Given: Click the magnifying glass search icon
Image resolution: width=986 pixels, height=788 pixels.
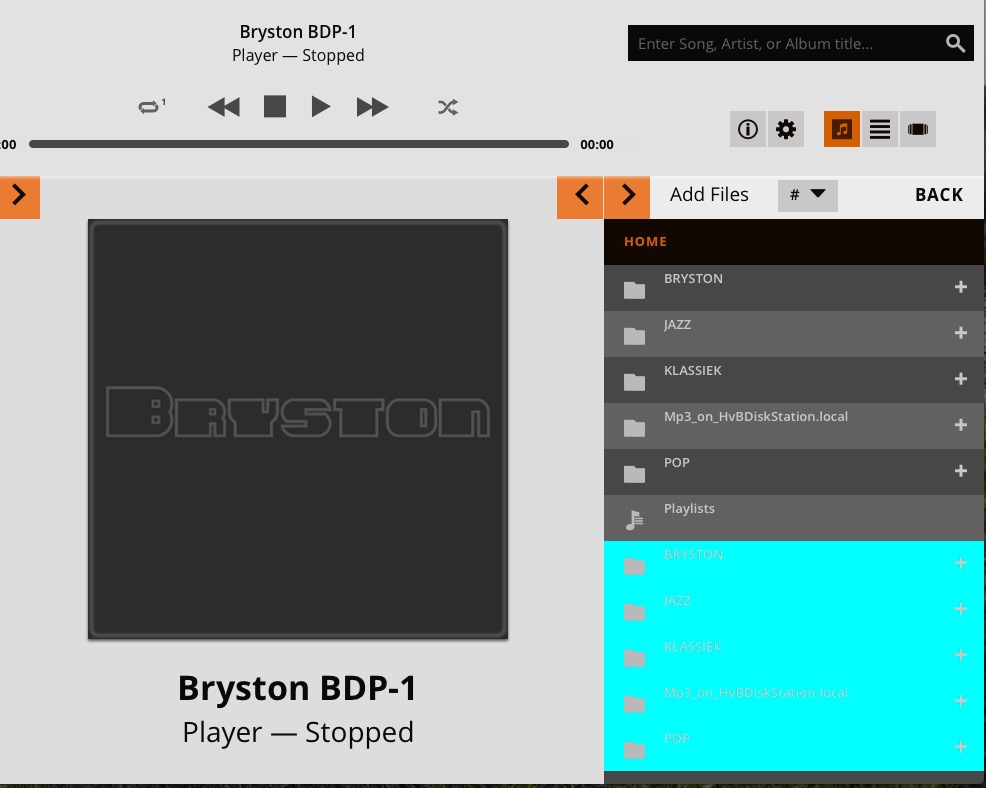Looking at the screenshot, I should click(x=955, y=43).
